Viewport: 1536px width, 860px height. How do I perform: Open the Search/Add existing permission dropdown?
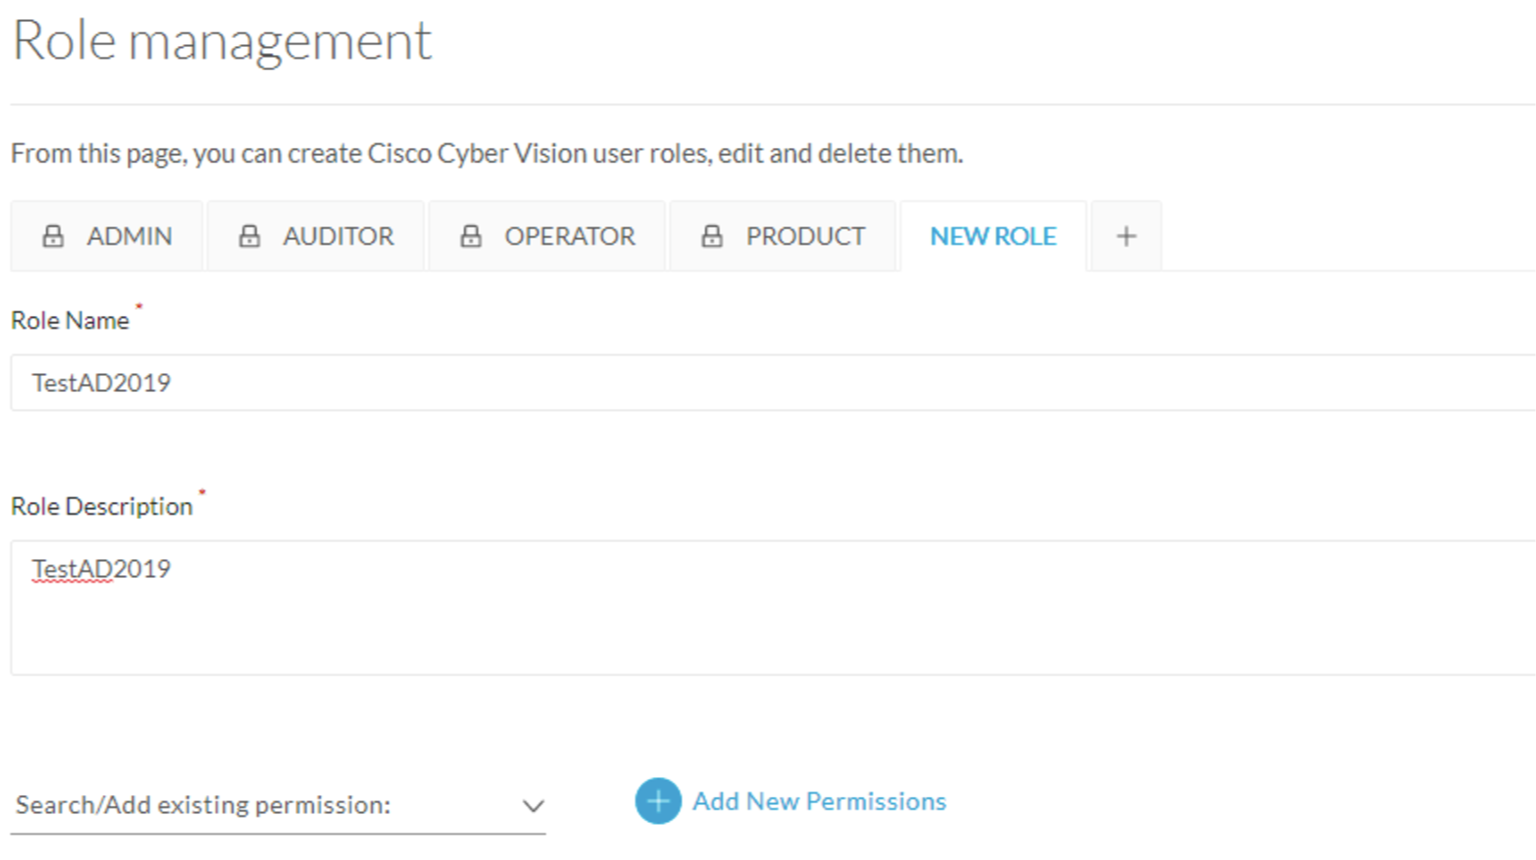tap(275, 805)
